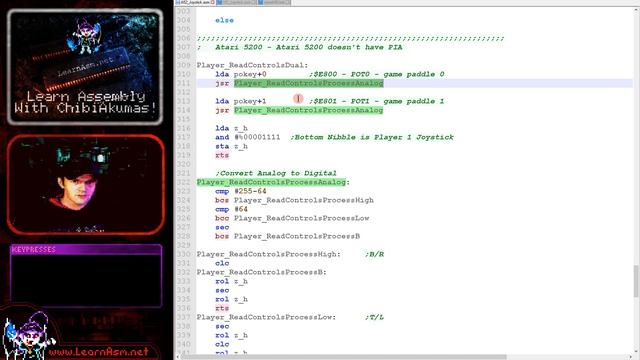Click line number 322 in the gutter
The image size is (640, 360).
[184, 182]
